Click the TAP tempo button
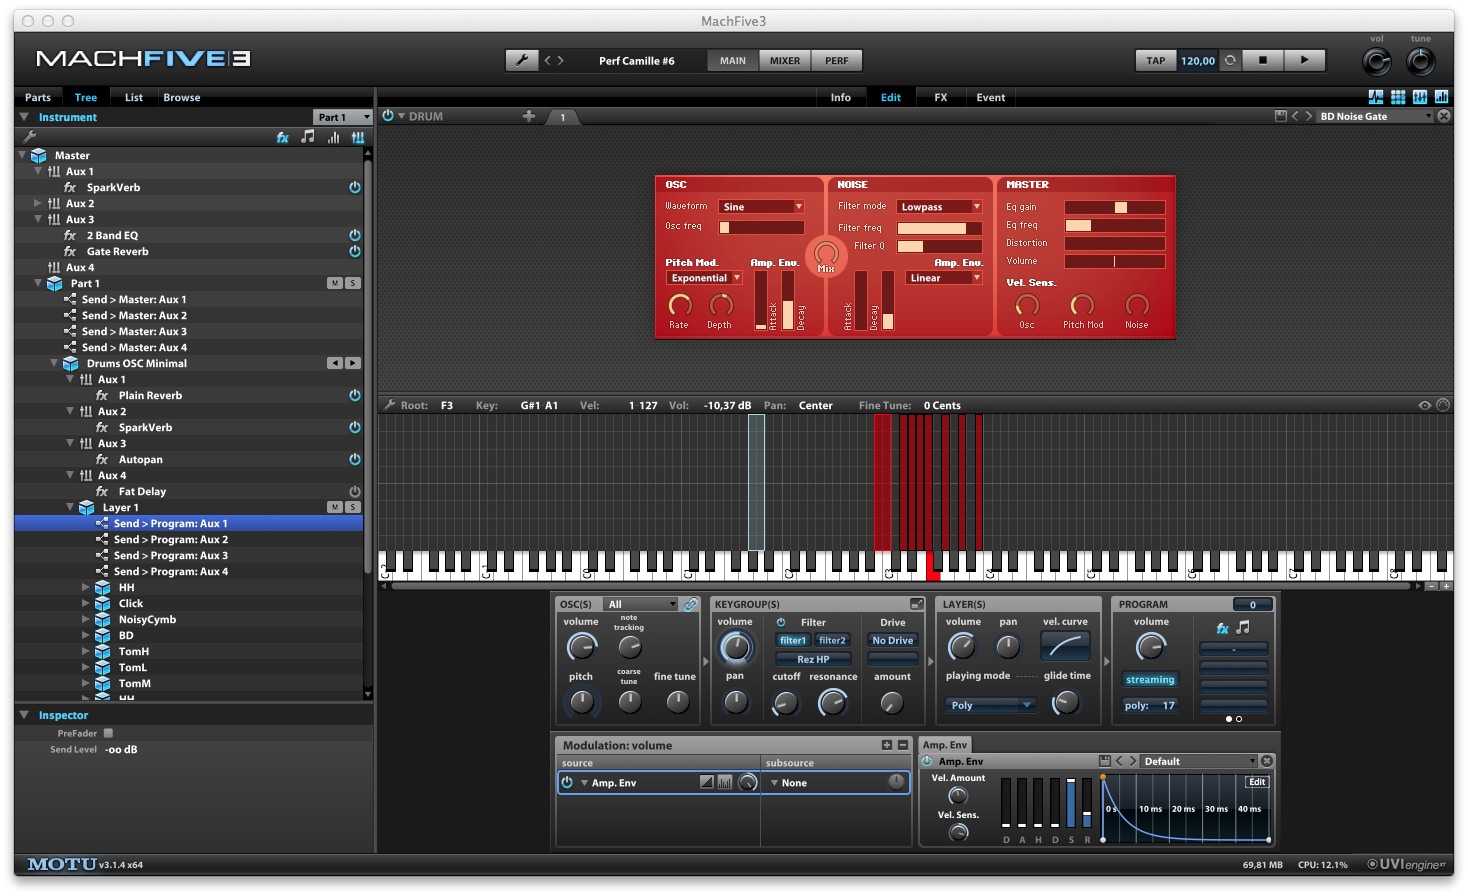The width and height of the screenshot is (1468, 896). pos(1155,60)
